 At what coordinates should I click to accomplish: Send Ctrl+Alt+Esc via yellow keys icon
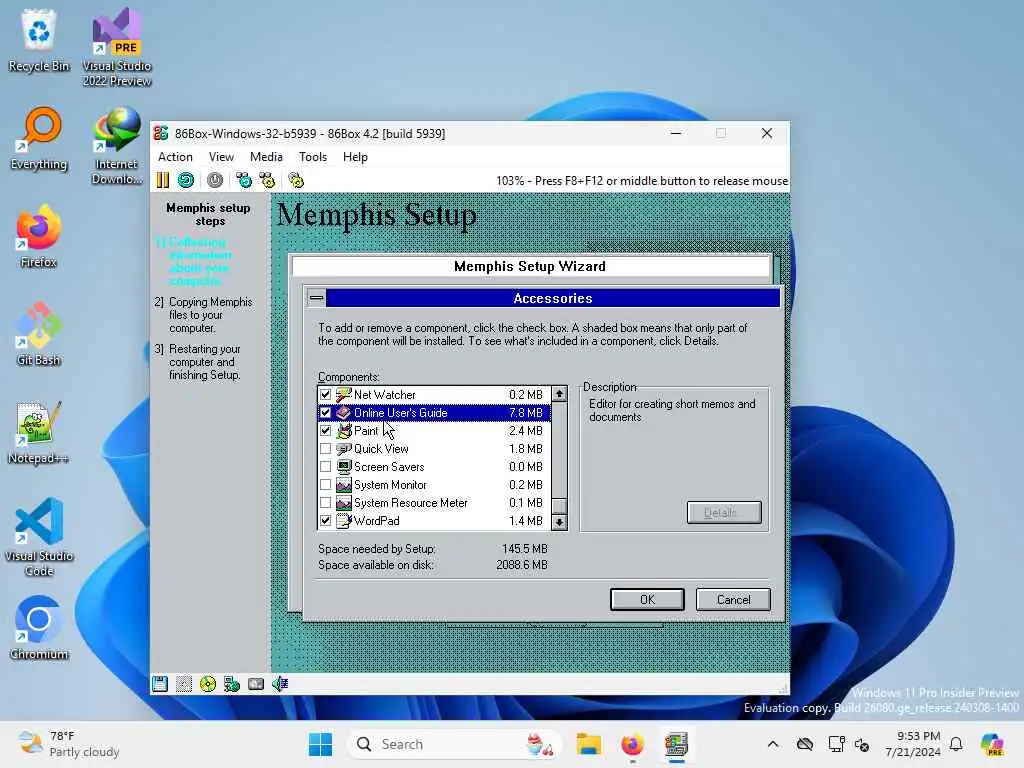(x=267, y=180)
